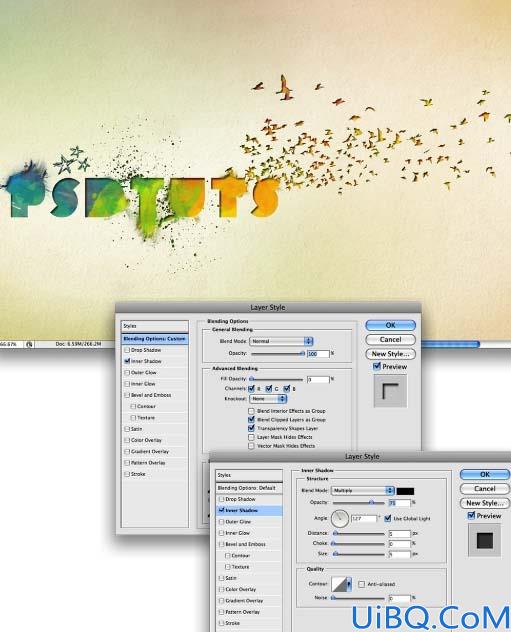
Task: Select Blending Options: Custom in styles list
Action: pyautogui.click(x=154, y=339)
